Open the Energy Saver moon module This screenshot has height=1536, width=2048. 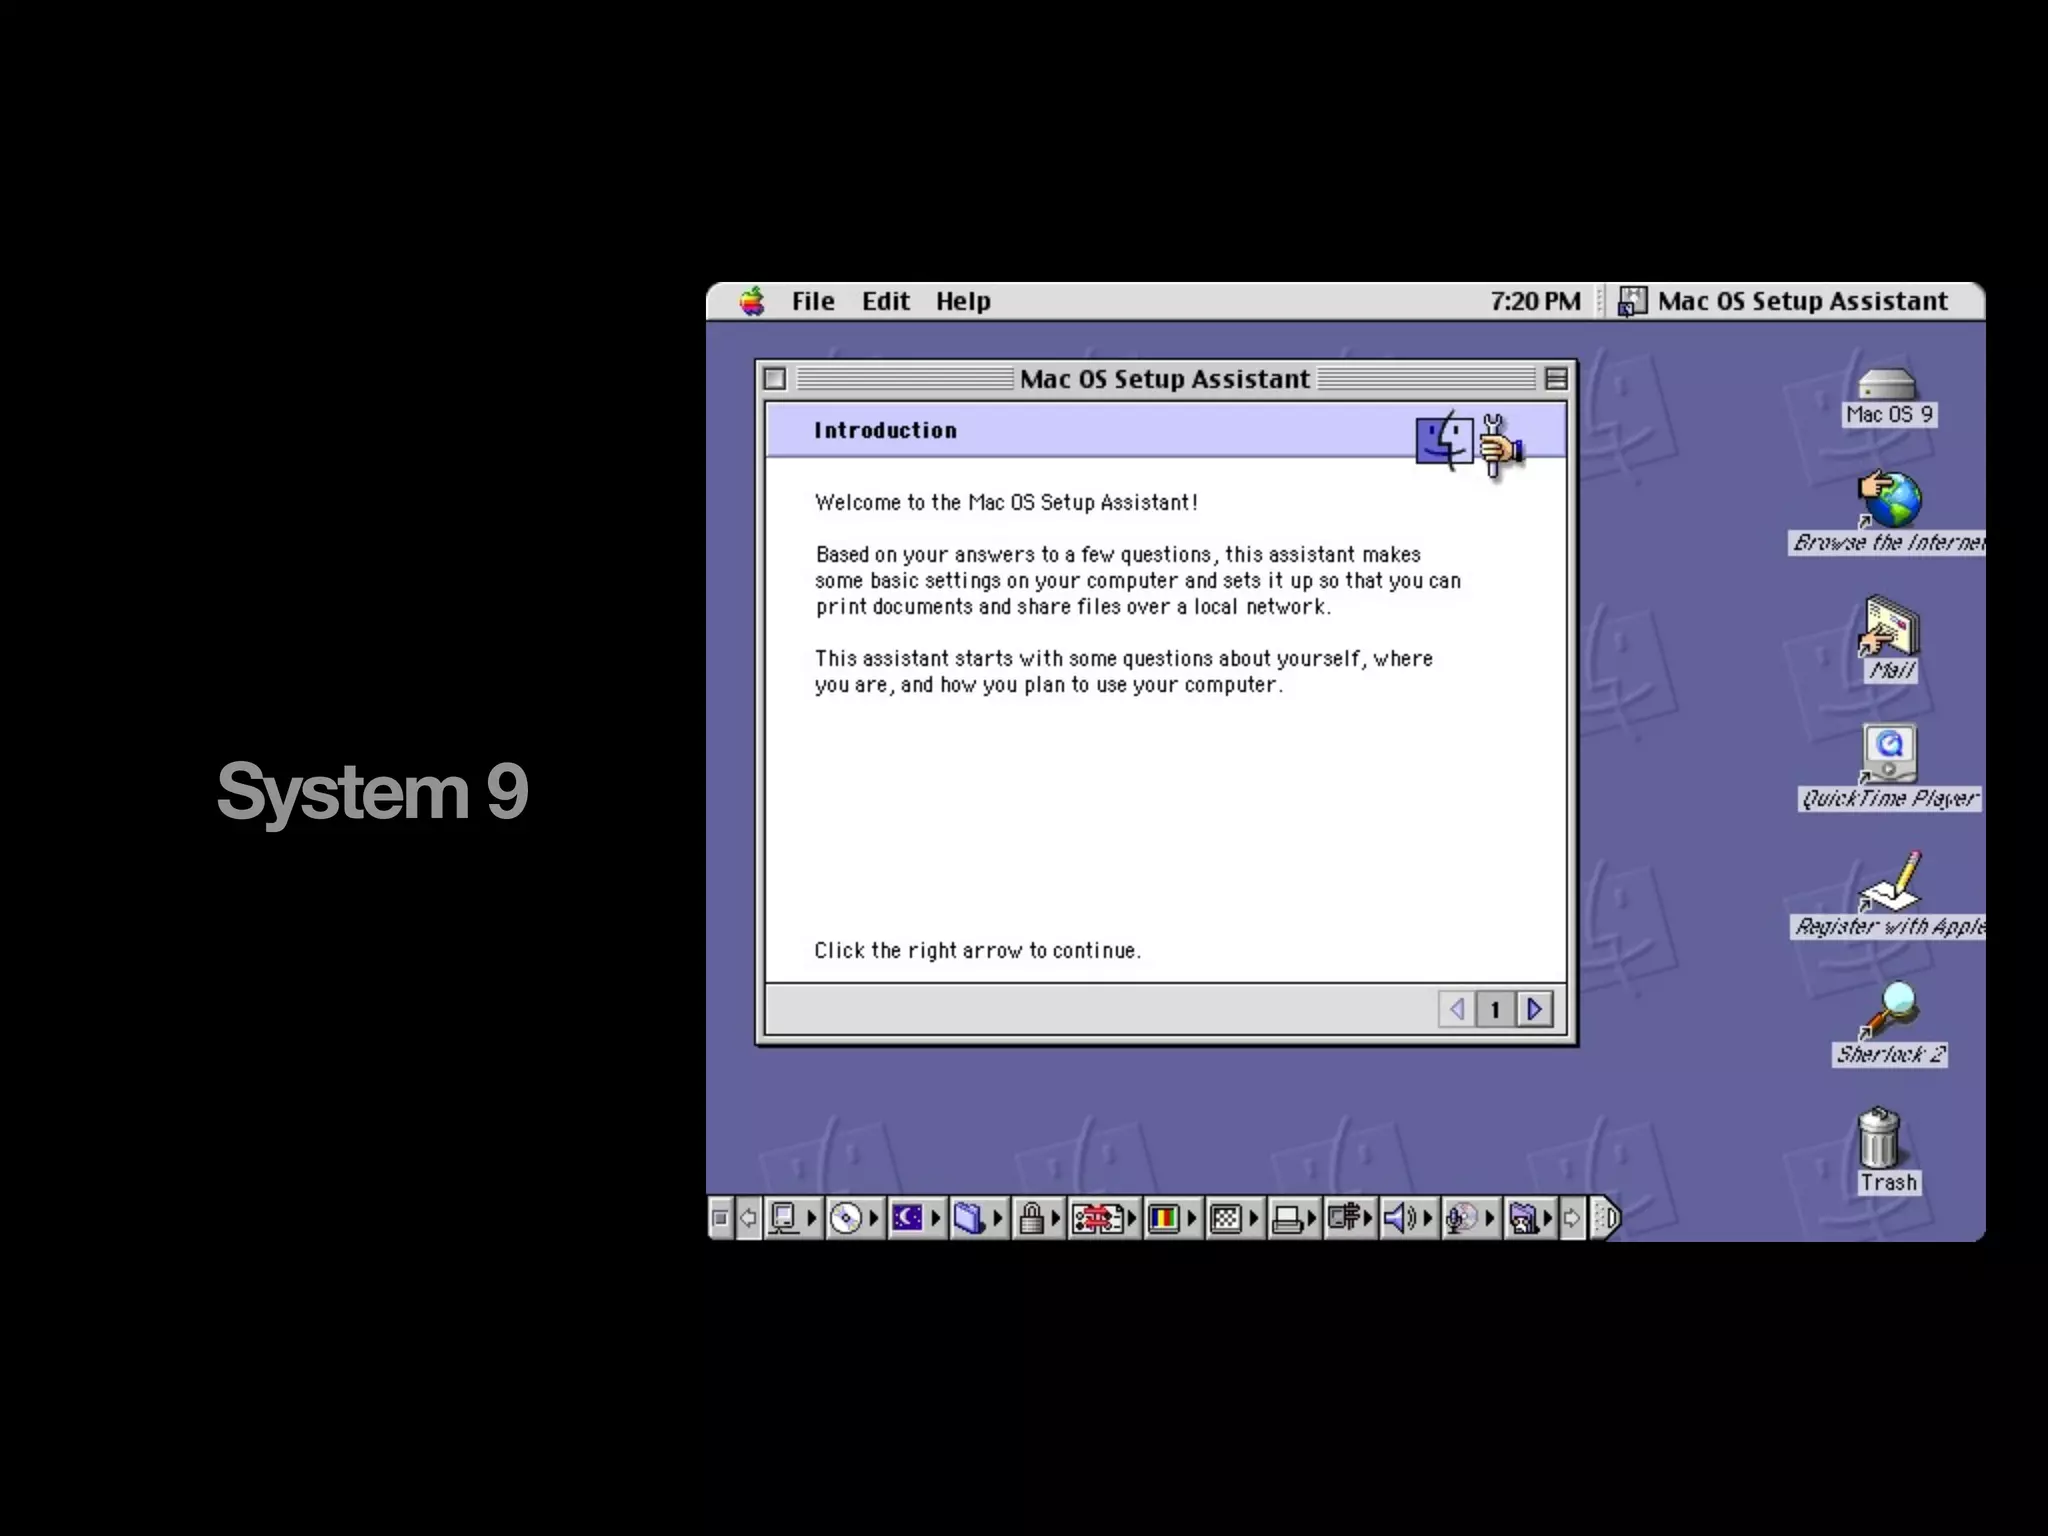(x=916, y=1218)
